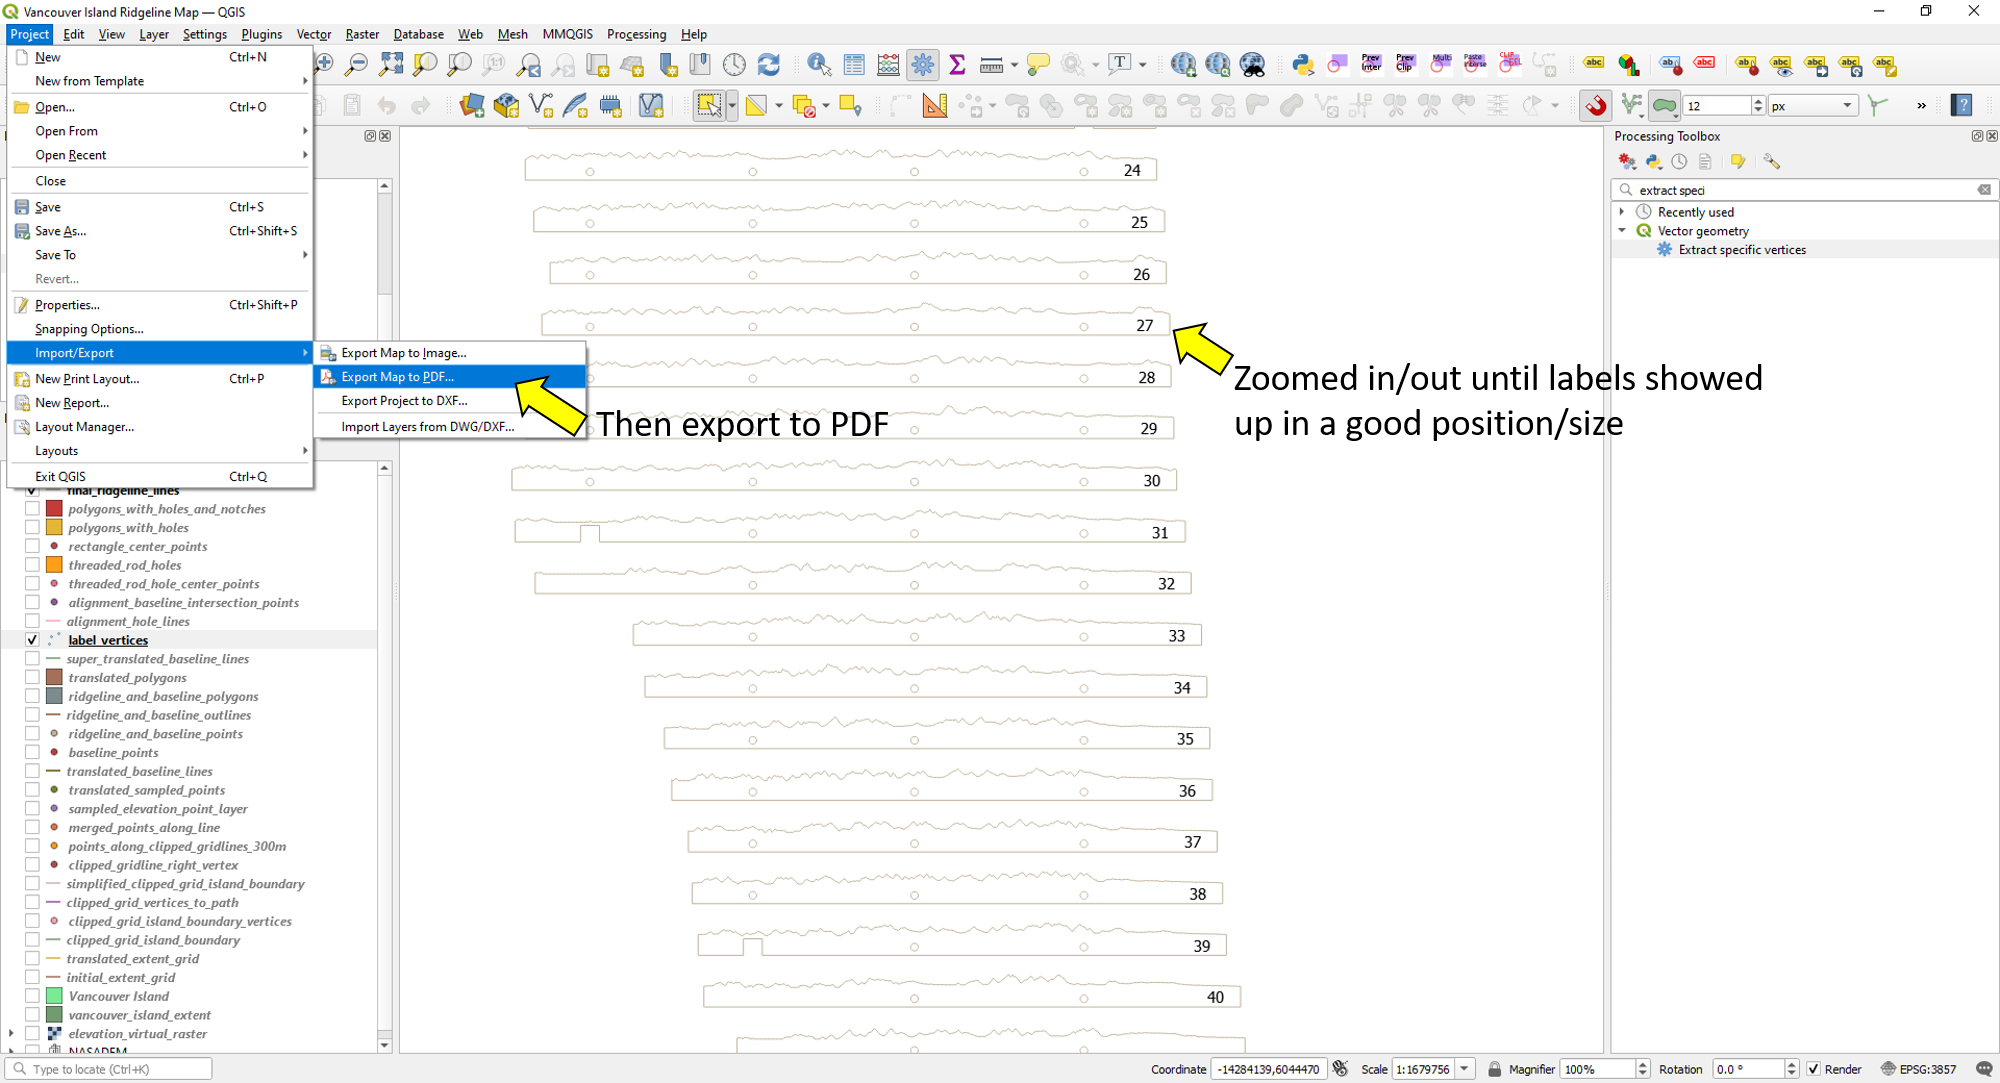2000x1083 pixels.
Task: Click the polygons_with_holes_and_notches red color swatch
Action: point(55,509)
